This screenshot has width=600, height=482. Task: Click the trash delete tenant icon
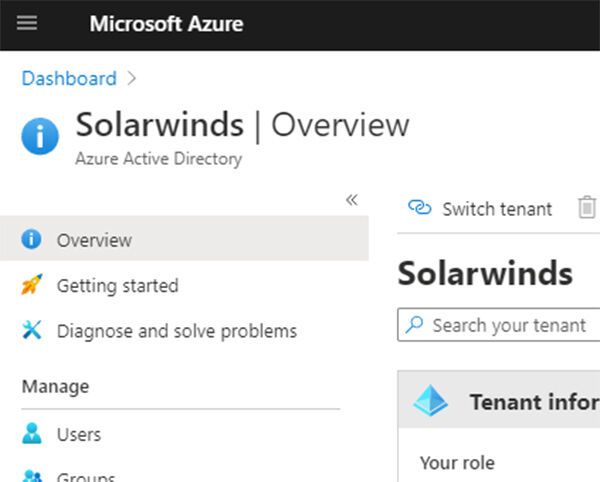click(587, 207)
